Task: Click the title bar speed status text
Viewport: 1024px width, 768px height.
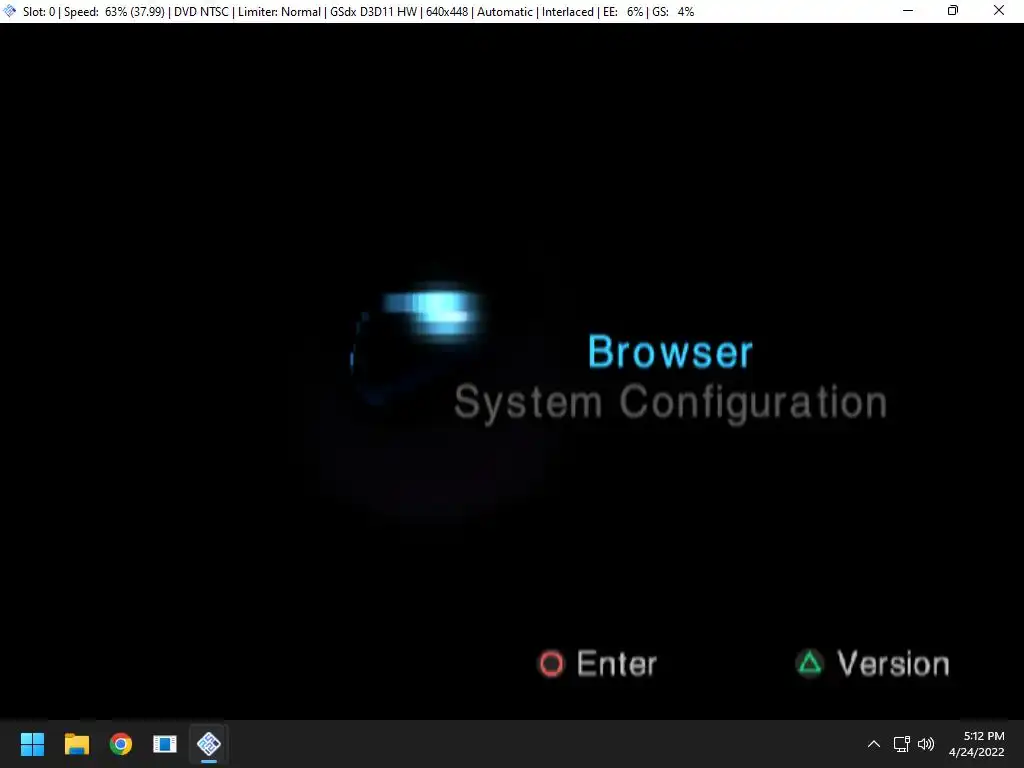Action: [x=114, y=12]
